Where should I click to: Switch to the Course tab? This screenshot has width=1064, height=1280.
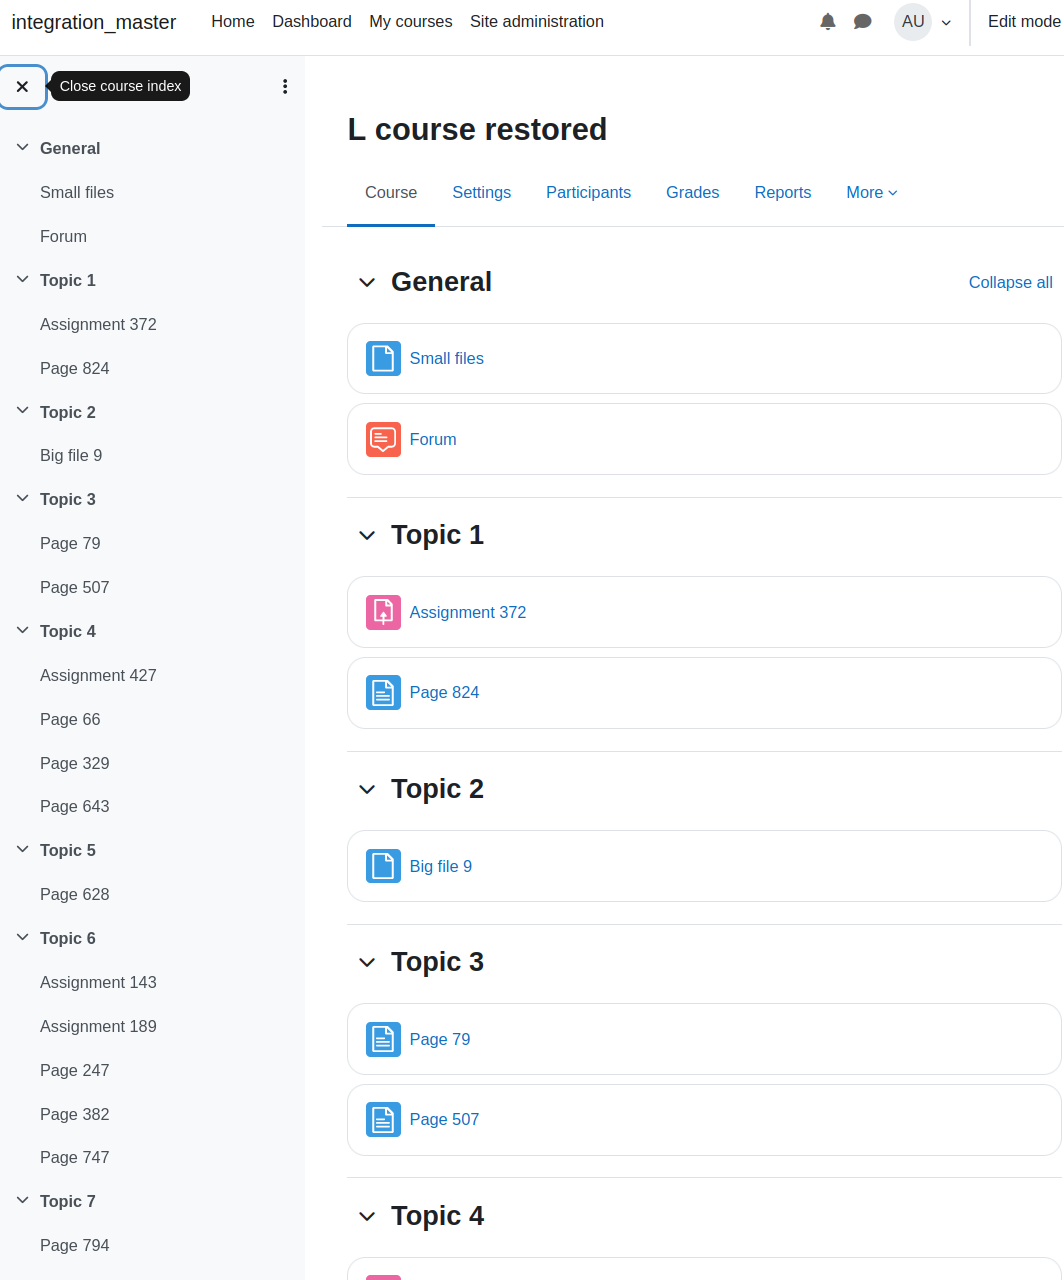pyautogui.click(x=391, y=193)
